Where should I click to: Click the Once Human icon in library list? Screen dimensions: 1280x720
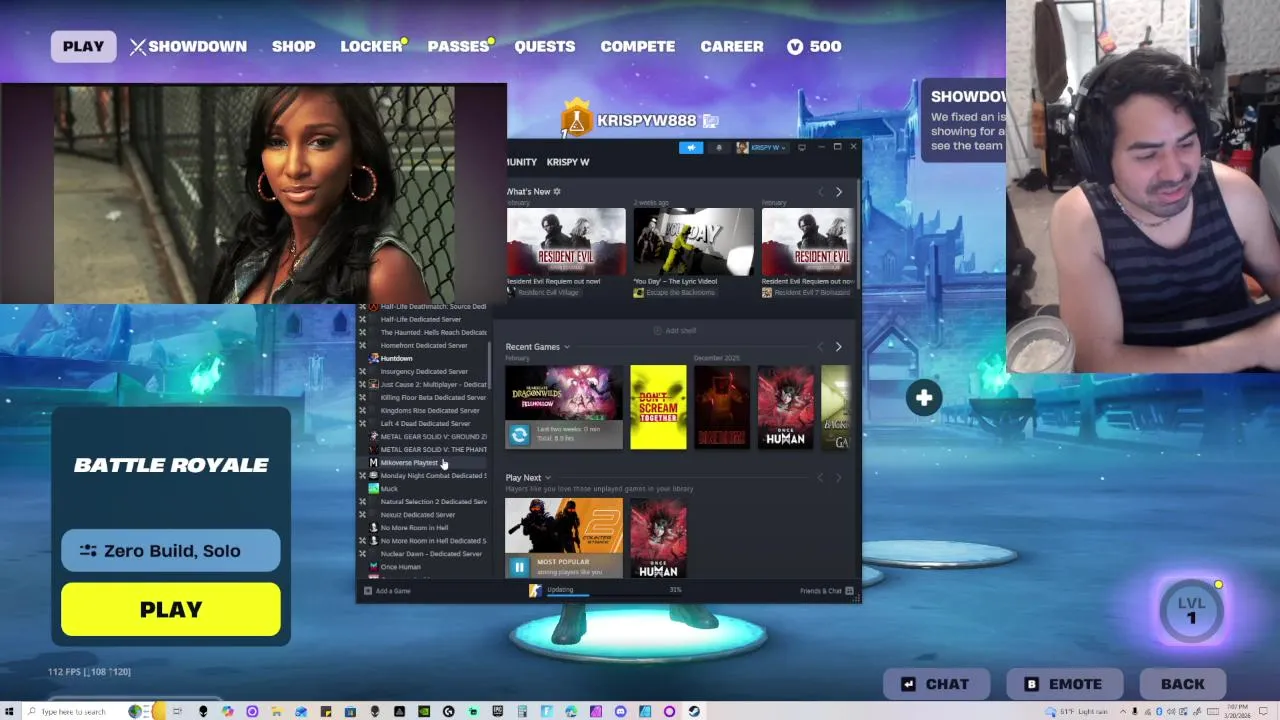(x=373, y=566)
